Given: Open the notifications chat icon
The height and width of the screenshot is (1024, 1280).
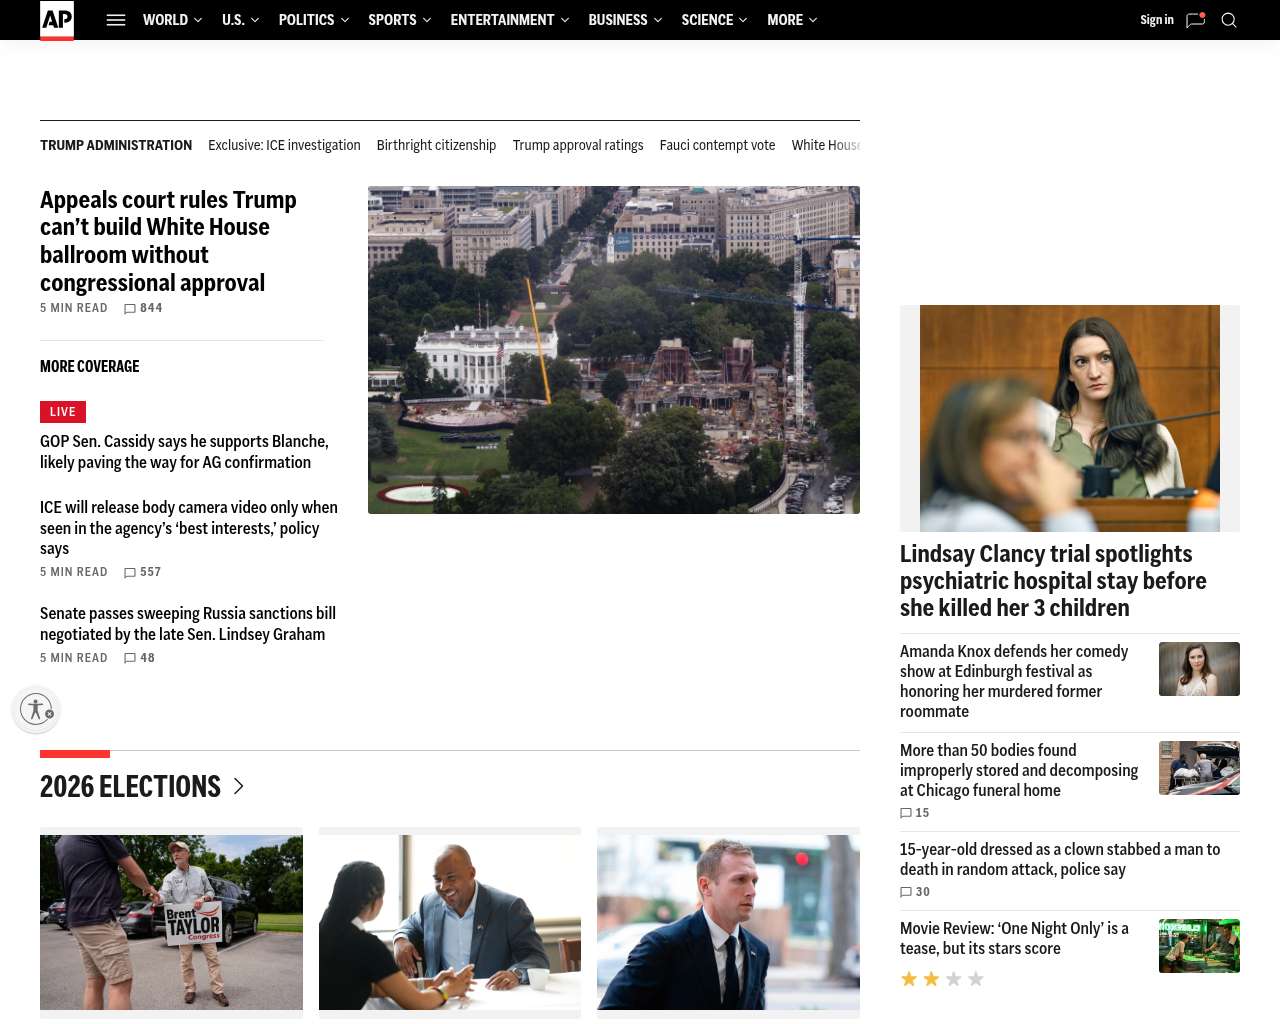Looking at the screenshot, I should [x=1196, y=20].
